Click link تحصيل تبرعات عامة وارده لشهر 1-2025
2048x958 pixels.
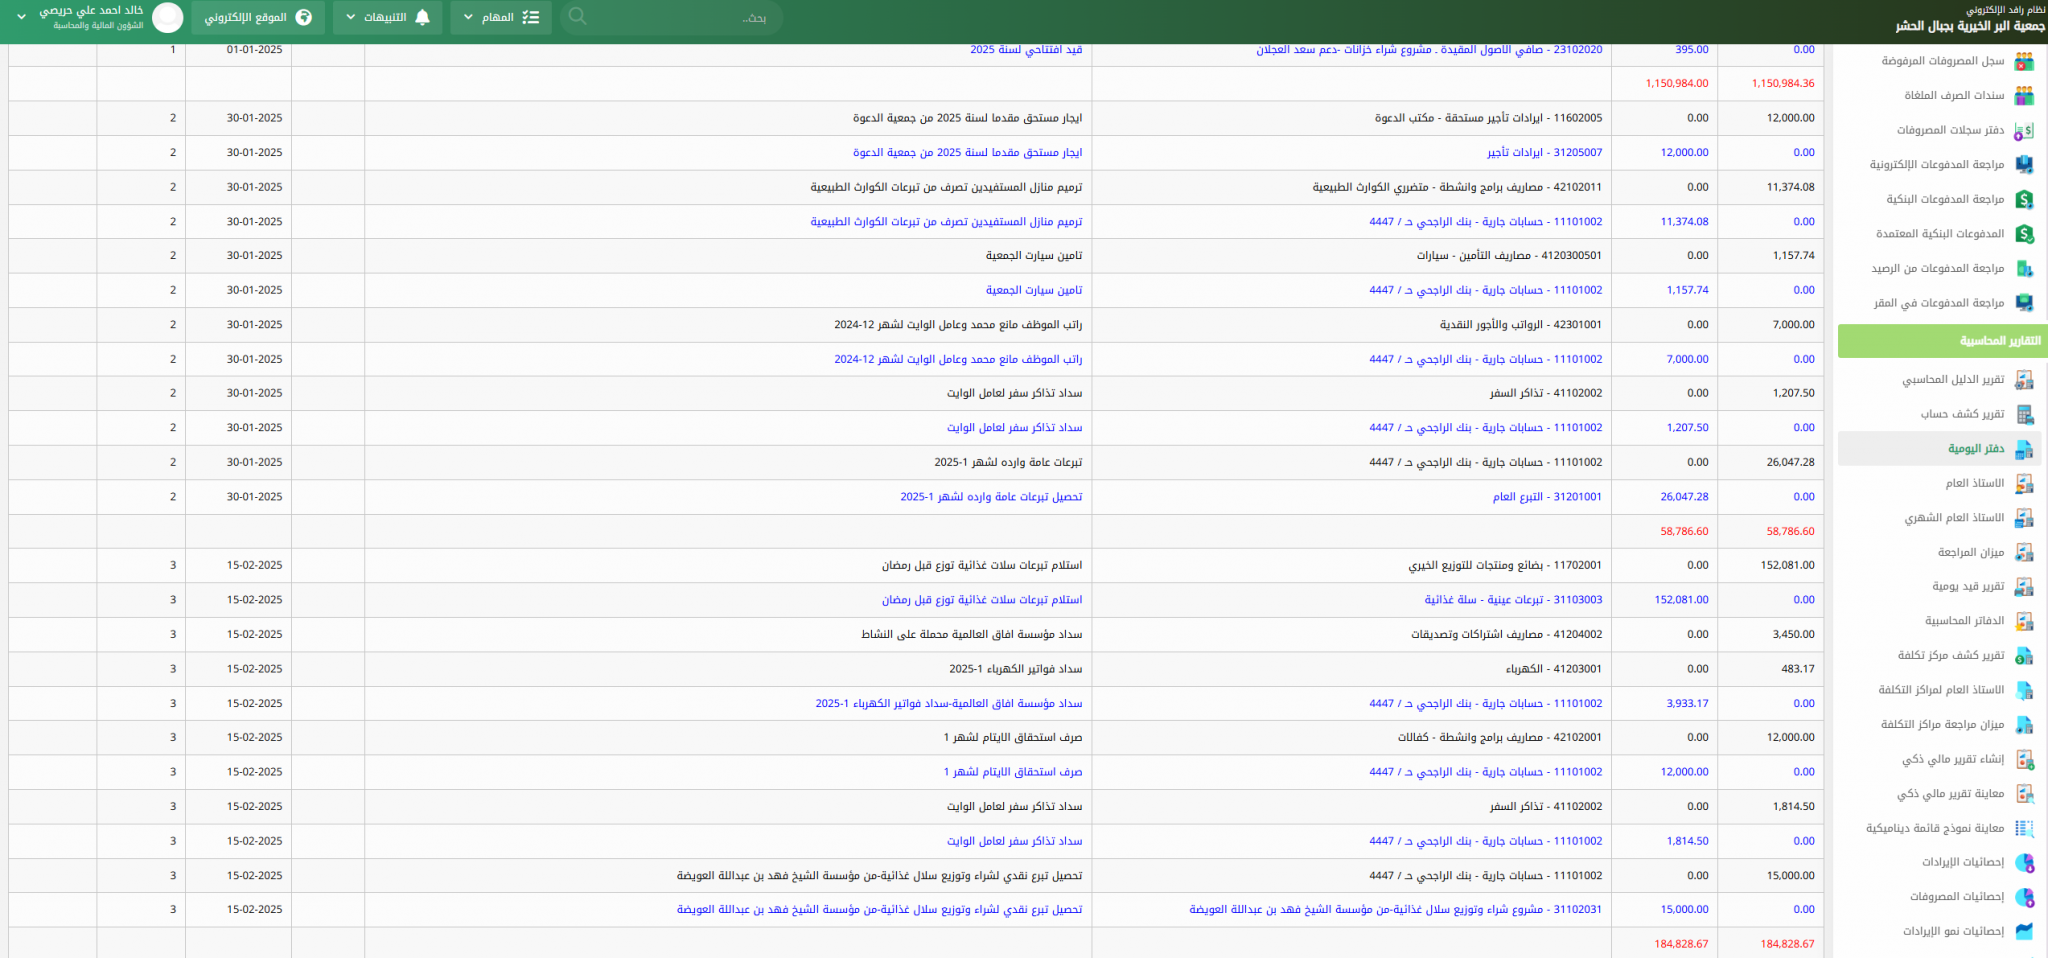[991, 496]
